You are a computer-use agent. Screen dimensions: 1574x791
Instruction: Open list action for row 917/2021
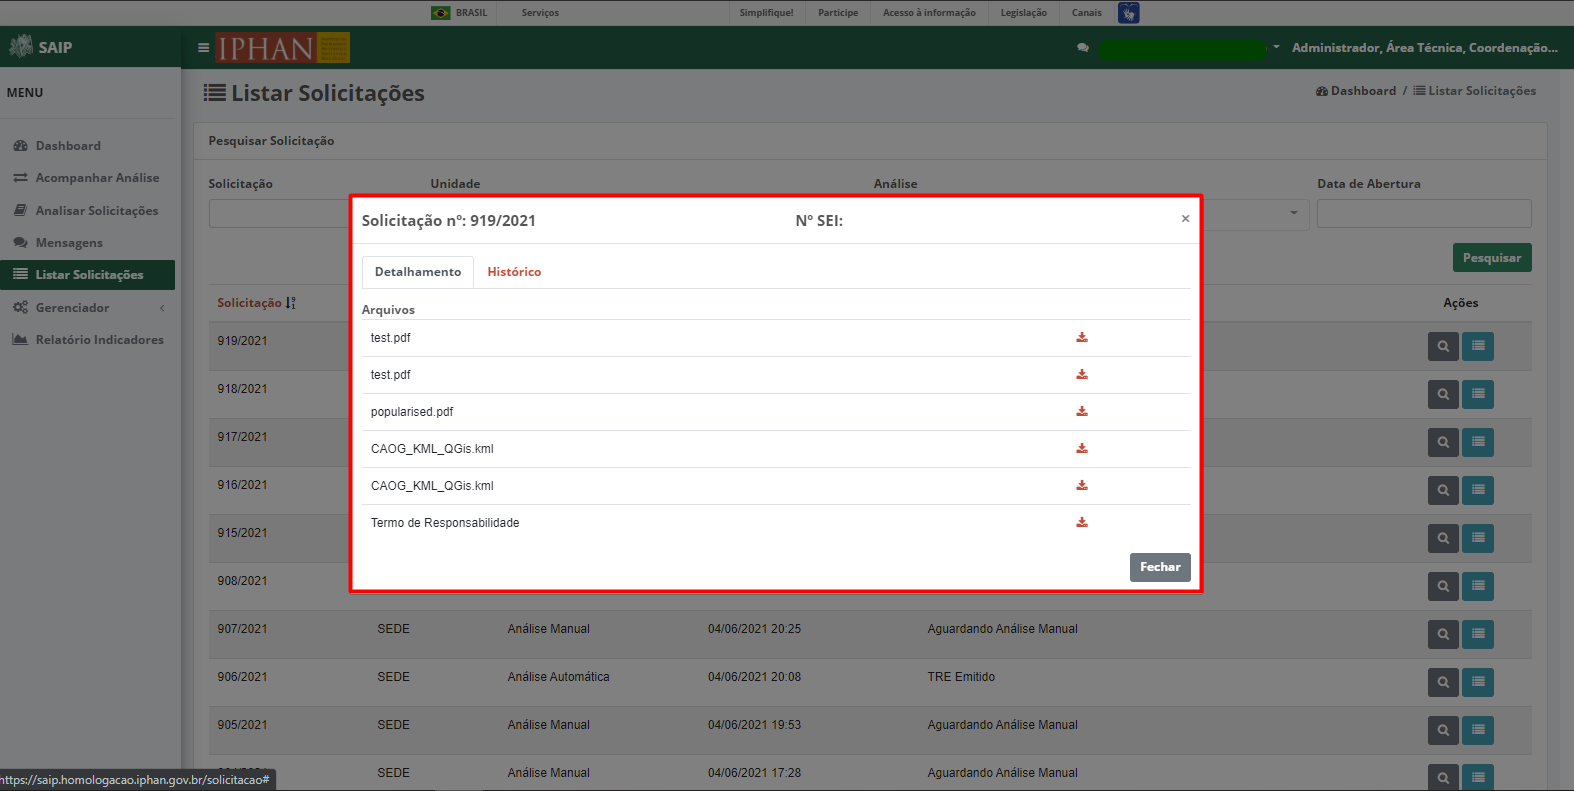click(x=1478, y=443)
